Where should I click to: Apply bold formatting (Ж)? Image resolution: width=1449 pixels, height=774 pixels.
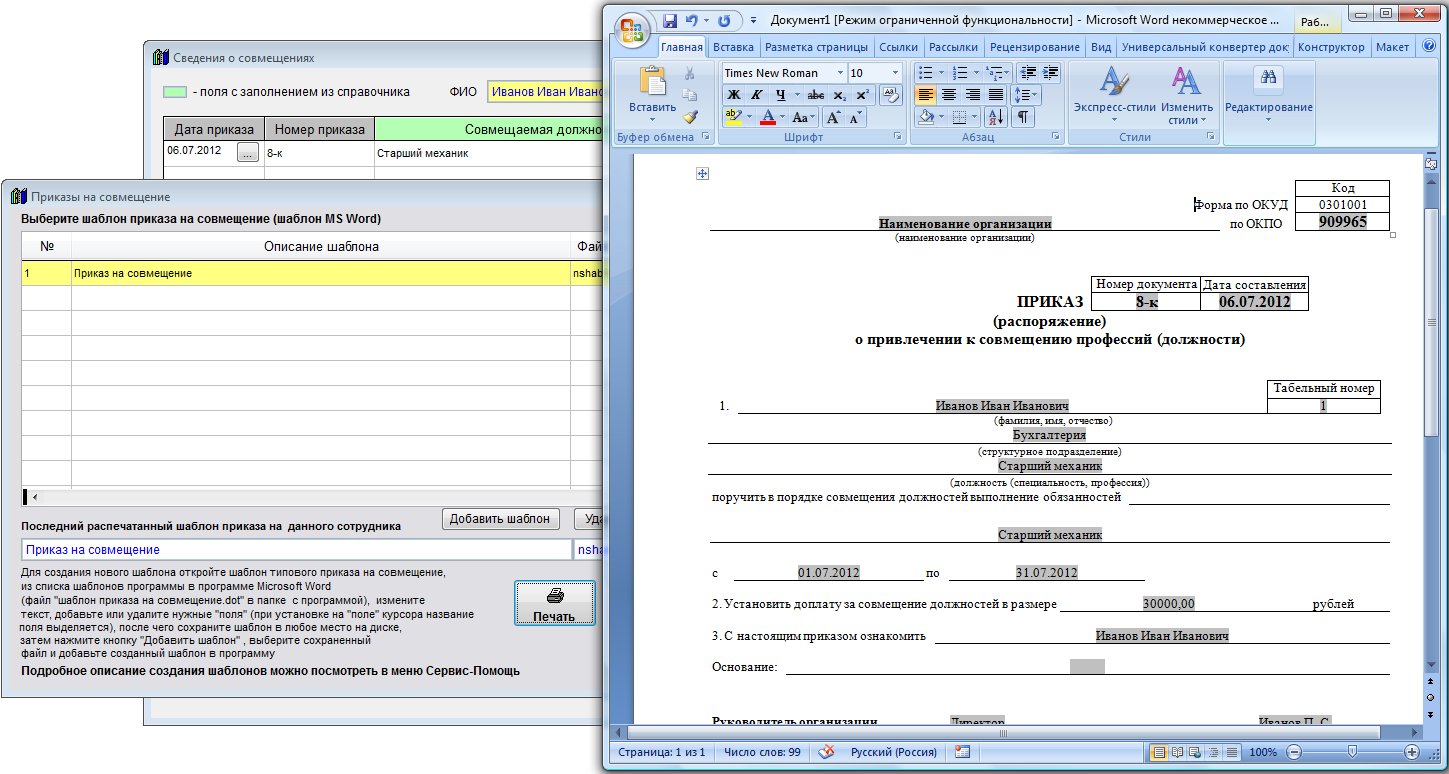pyautogui.click(x=733, y=95)
